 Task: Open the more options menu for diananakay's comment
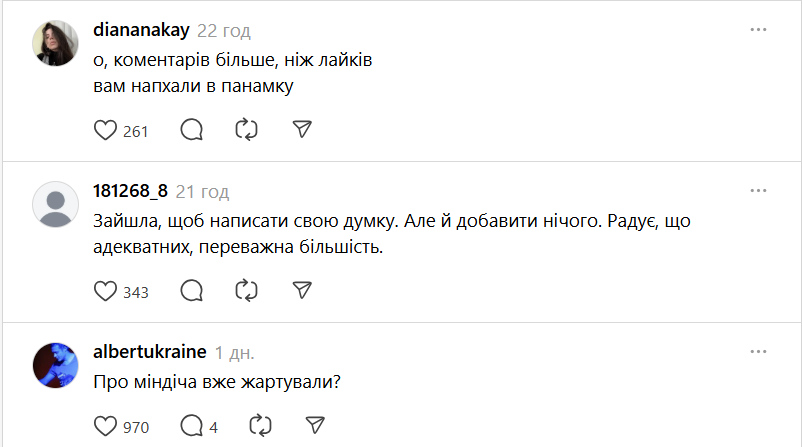pyautogui.click(x=758, y=30)
